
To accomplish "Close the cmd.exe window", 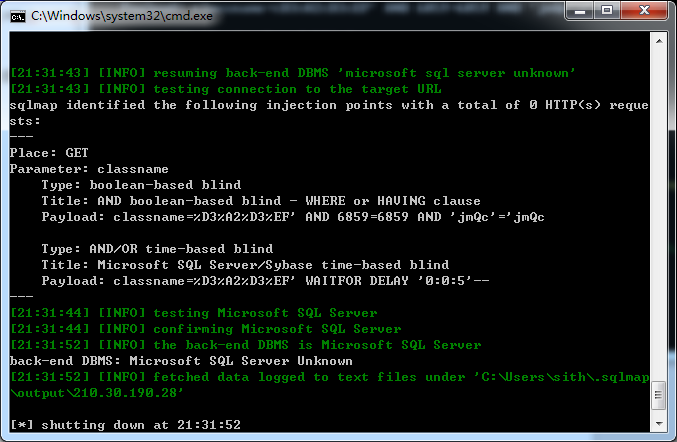I will coord(644,11).
